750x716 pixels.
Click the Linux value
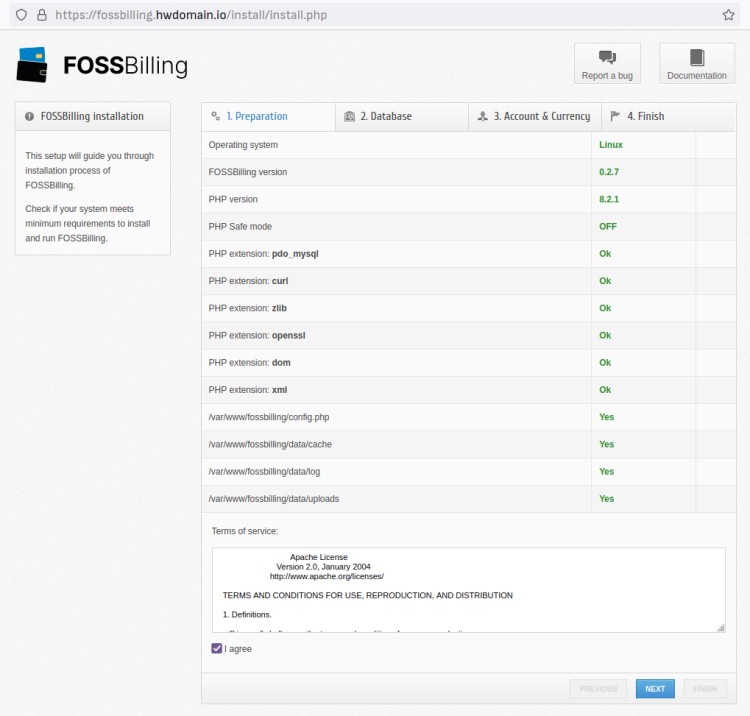(611, 145)
